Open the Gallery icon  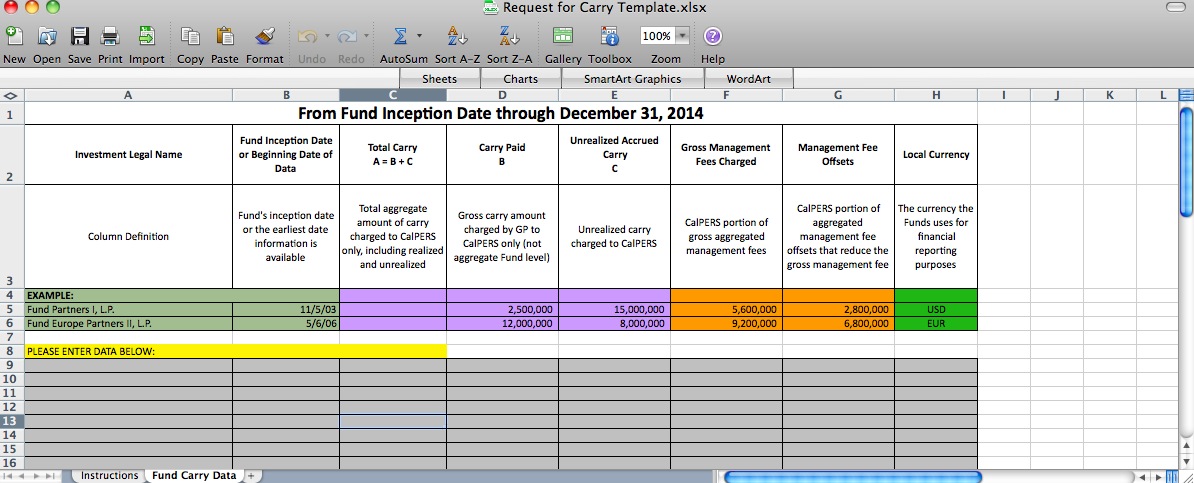[x=563, y=36]
